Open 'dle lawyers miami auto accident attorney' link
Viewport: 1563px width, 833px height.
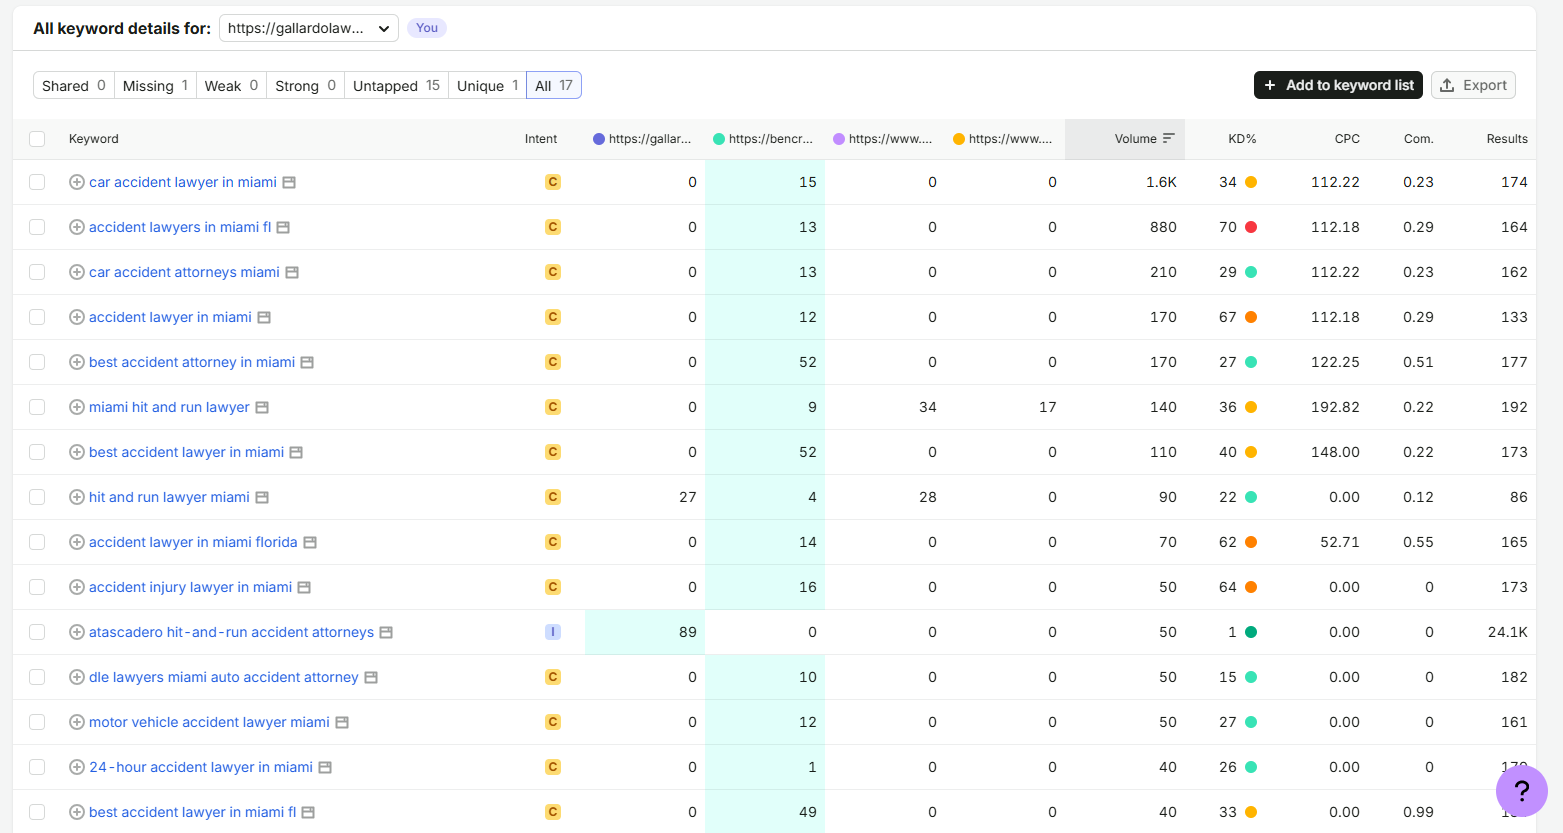point(224,677)
